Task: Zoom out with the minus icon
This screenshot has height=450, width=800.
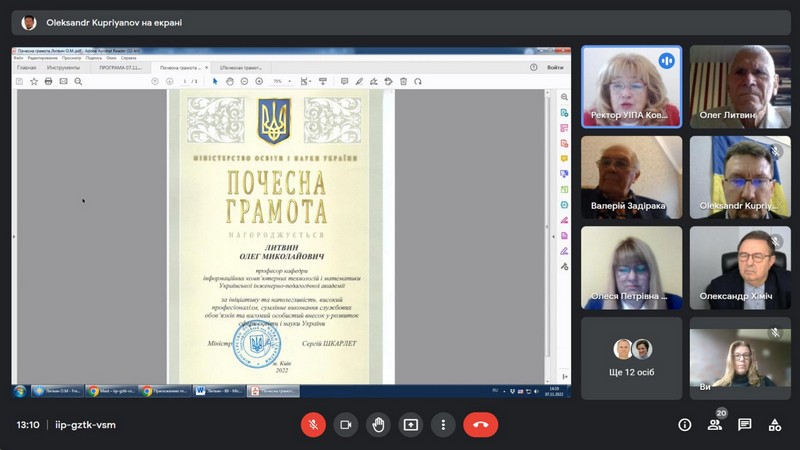Action: click(244, 81)
